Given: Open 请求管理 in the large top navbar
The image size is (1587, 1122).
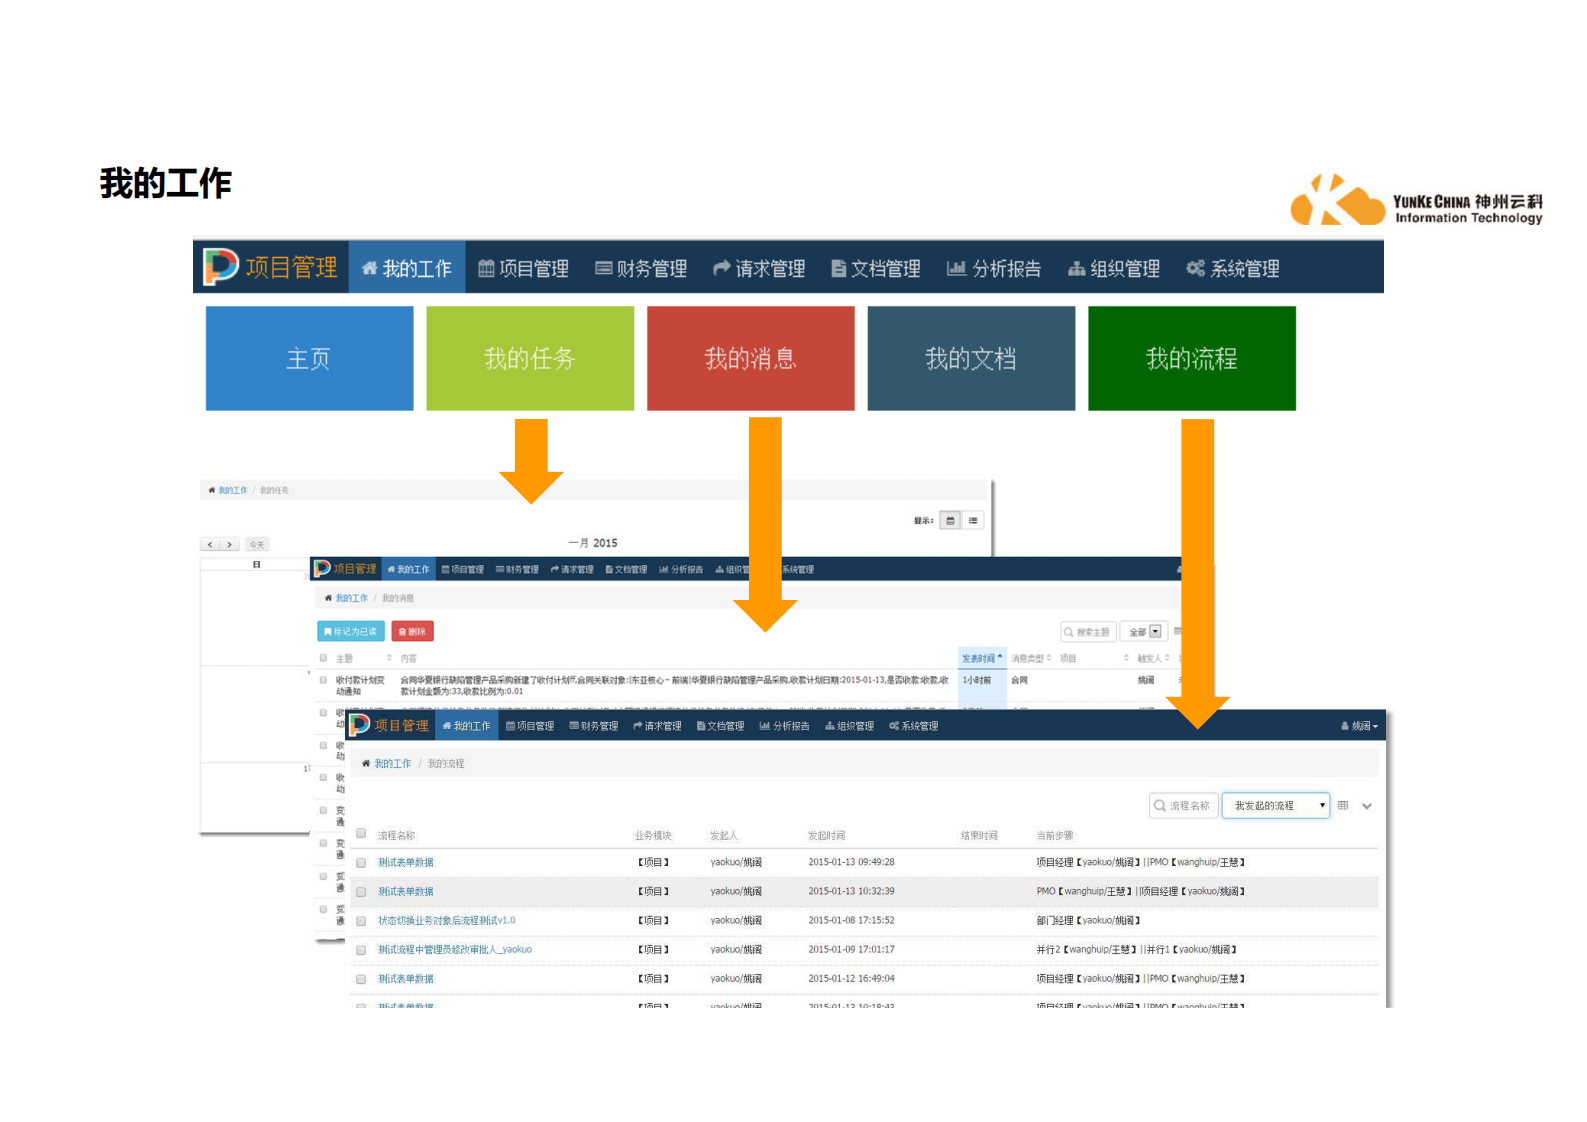Looking at the screenshot, I should (759, 268).
